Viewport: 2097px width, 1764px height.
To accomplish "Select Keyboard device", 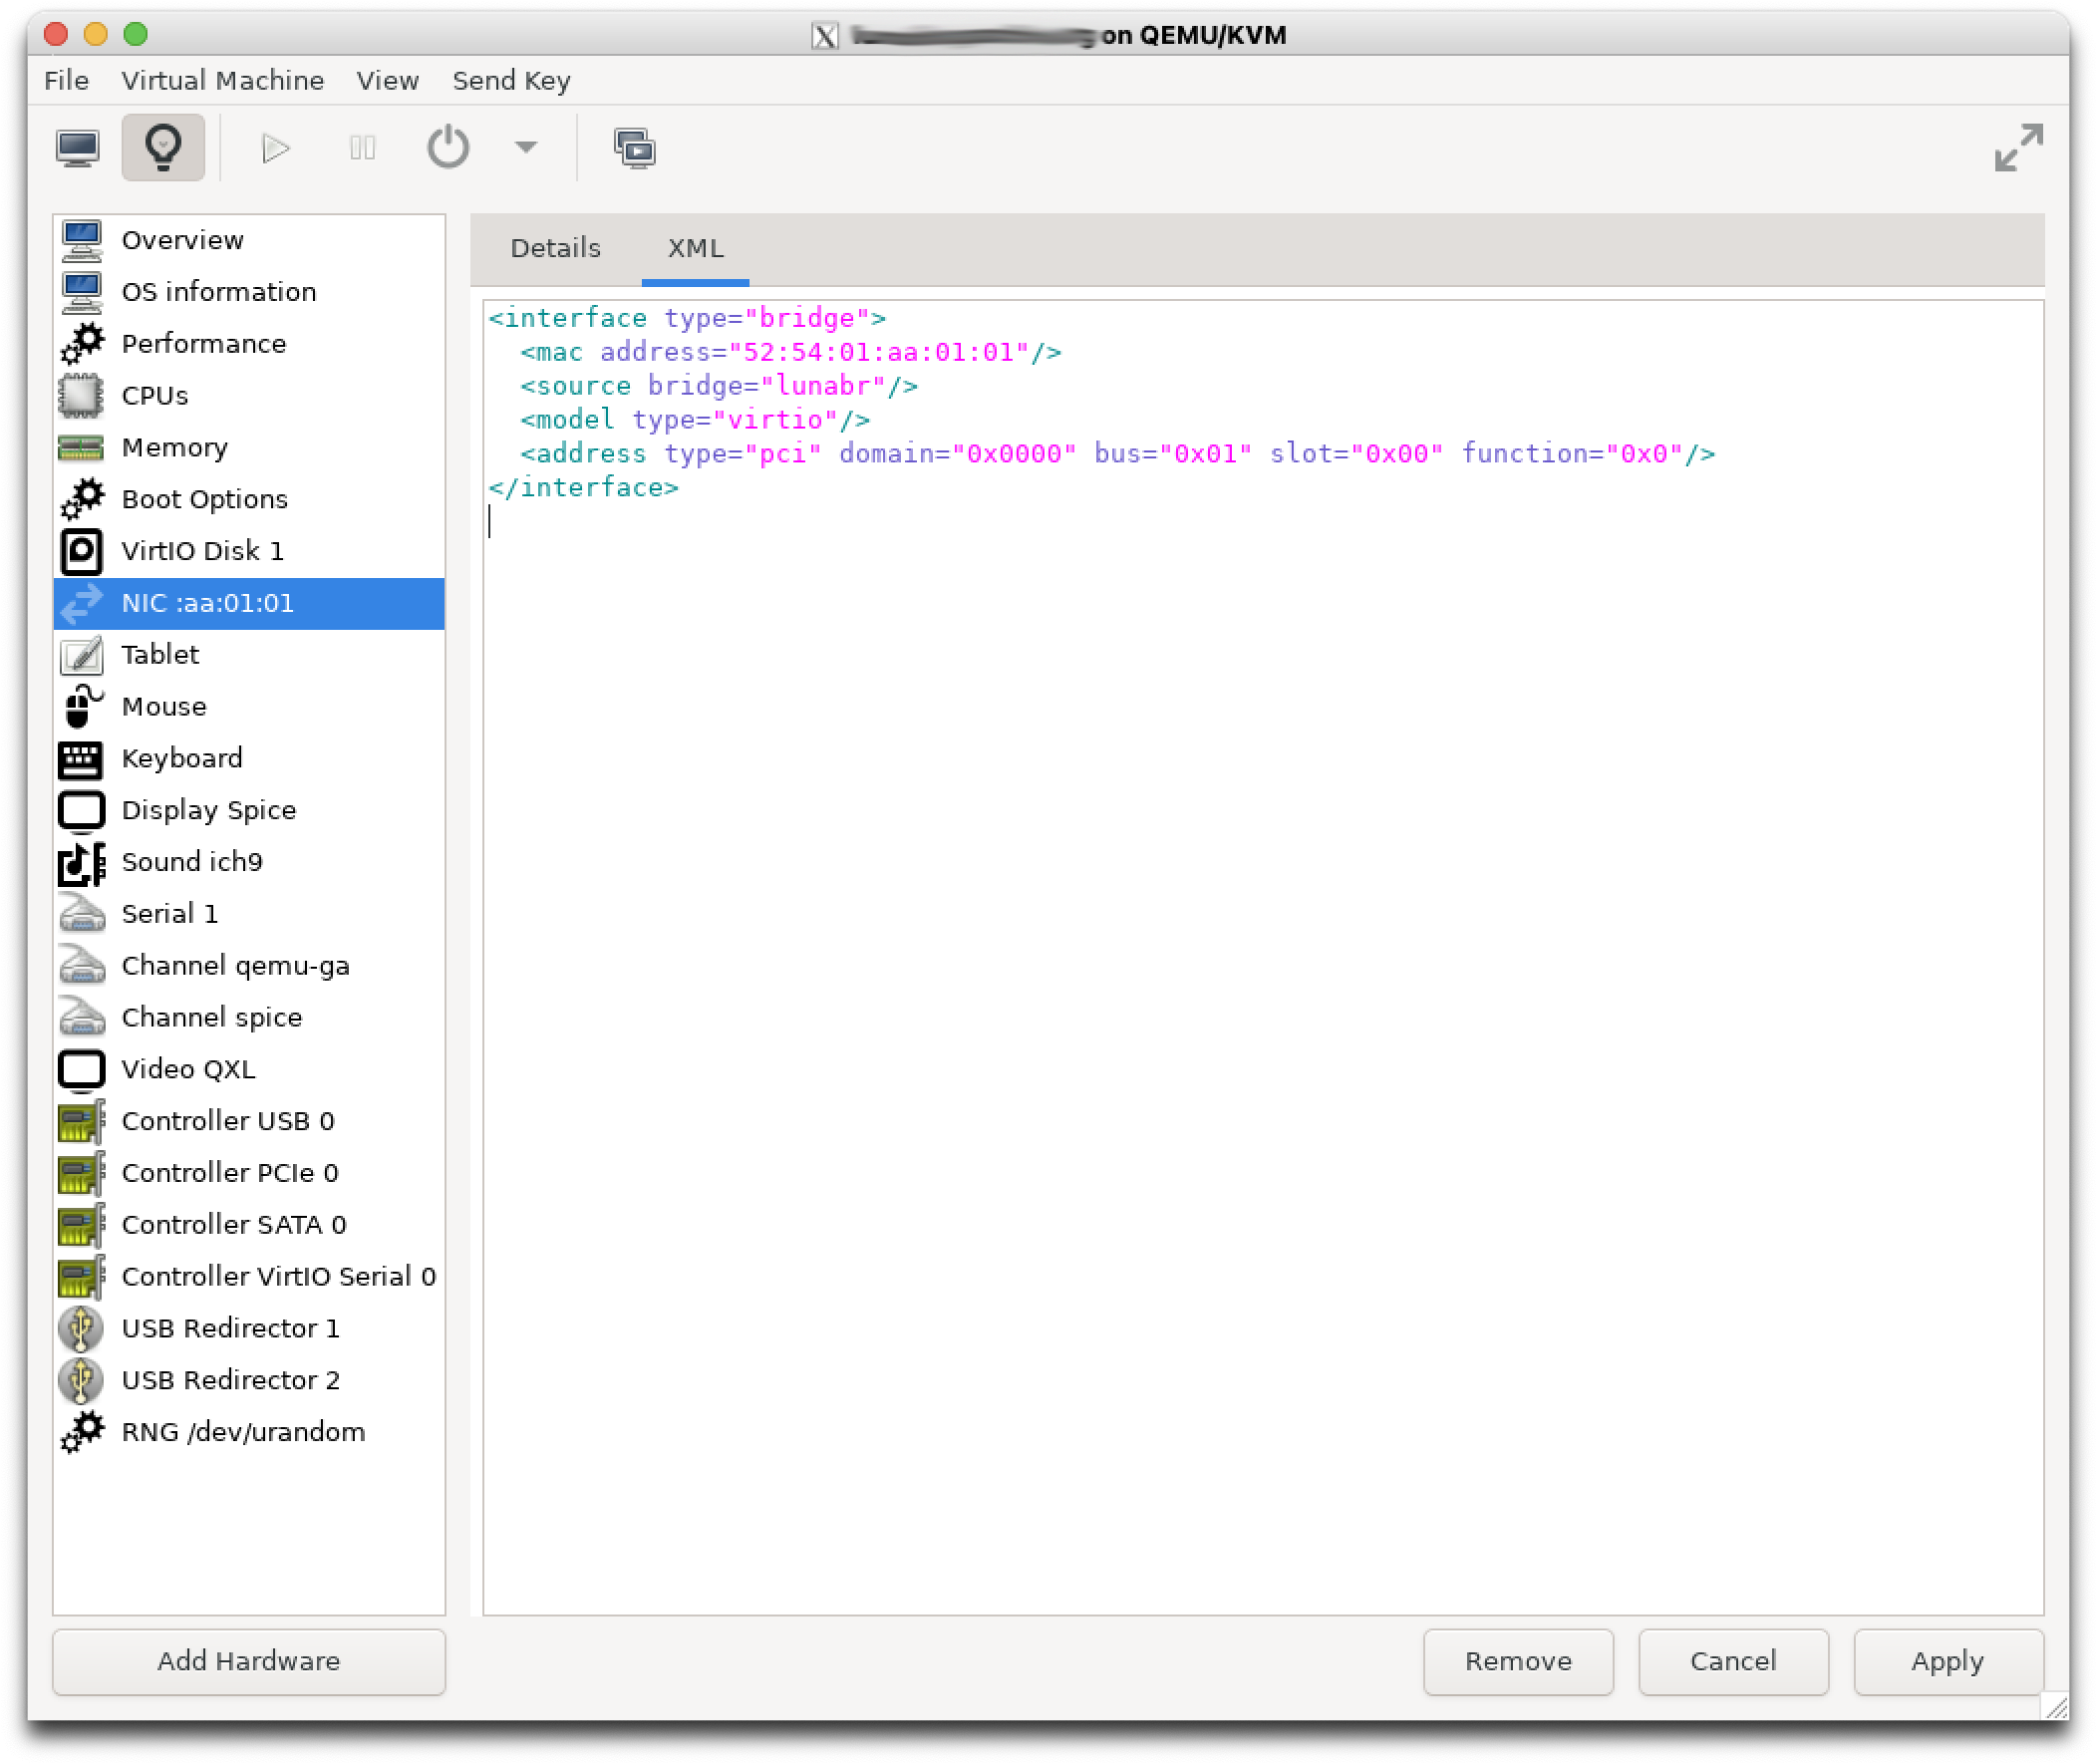I will (x=250, y=759).
